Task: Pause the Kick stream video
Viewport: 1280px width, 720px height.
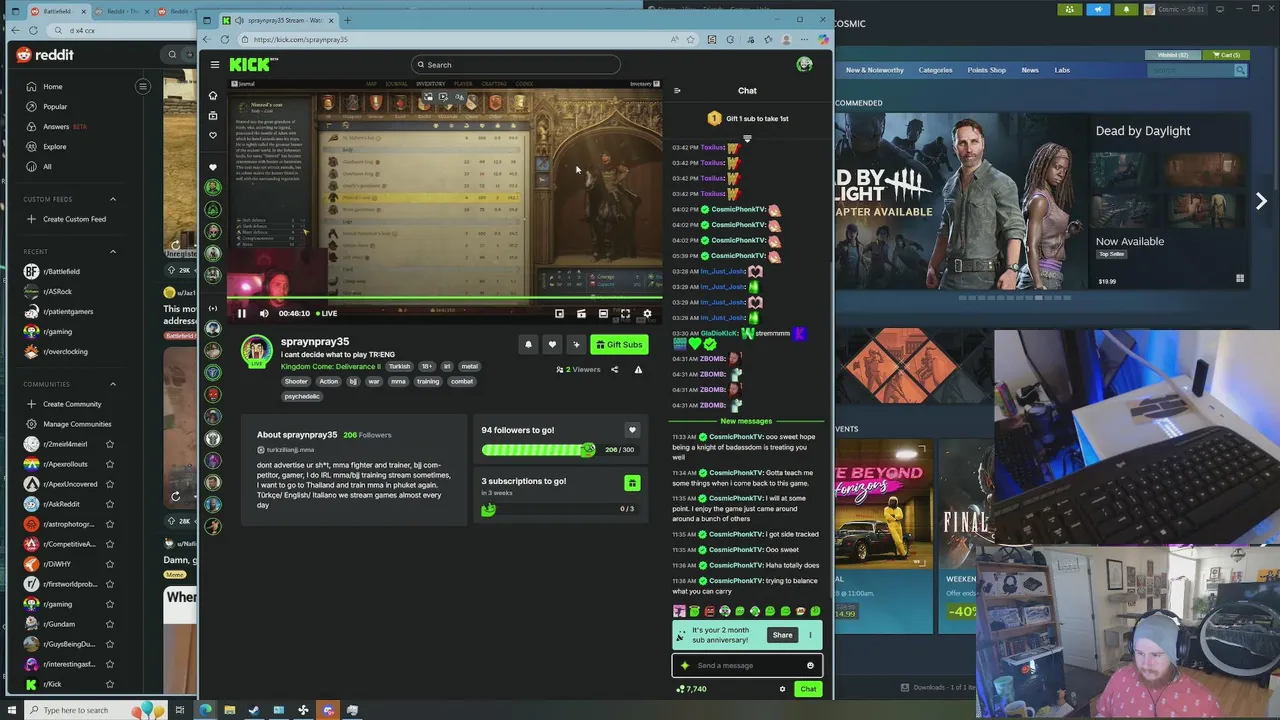Action: click(241, 313)
